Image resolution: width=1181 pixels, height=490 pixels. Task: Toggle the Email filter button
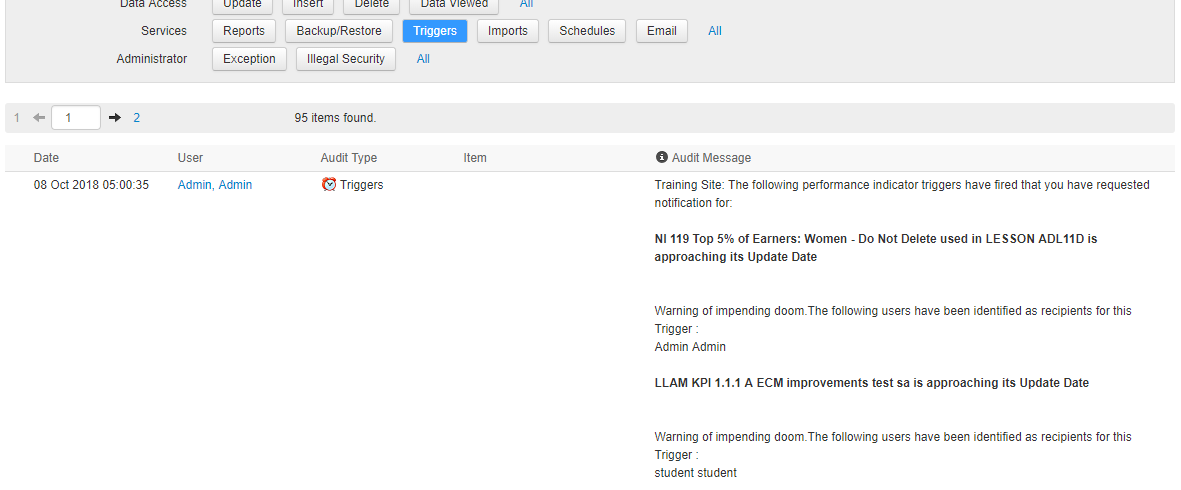pyautogui.click(x=661, y=31)
